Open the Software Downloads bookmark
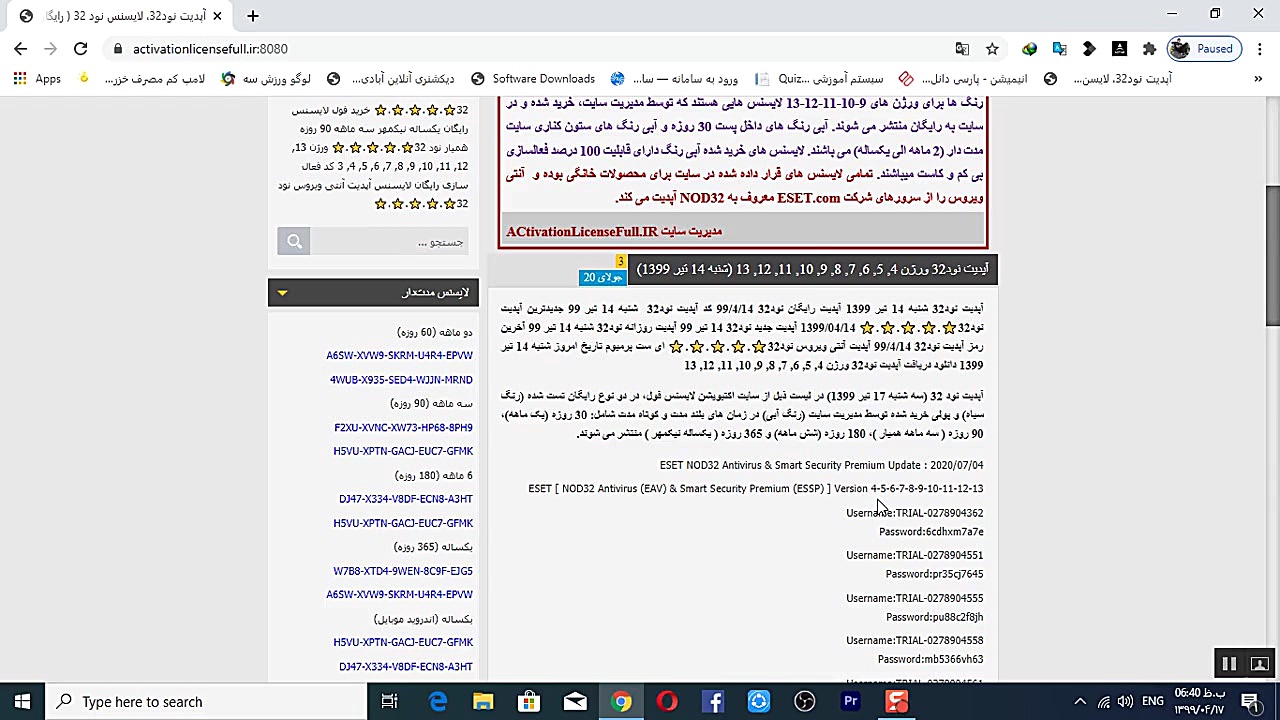Screen dimensions: 1280x720 [543, 79]
